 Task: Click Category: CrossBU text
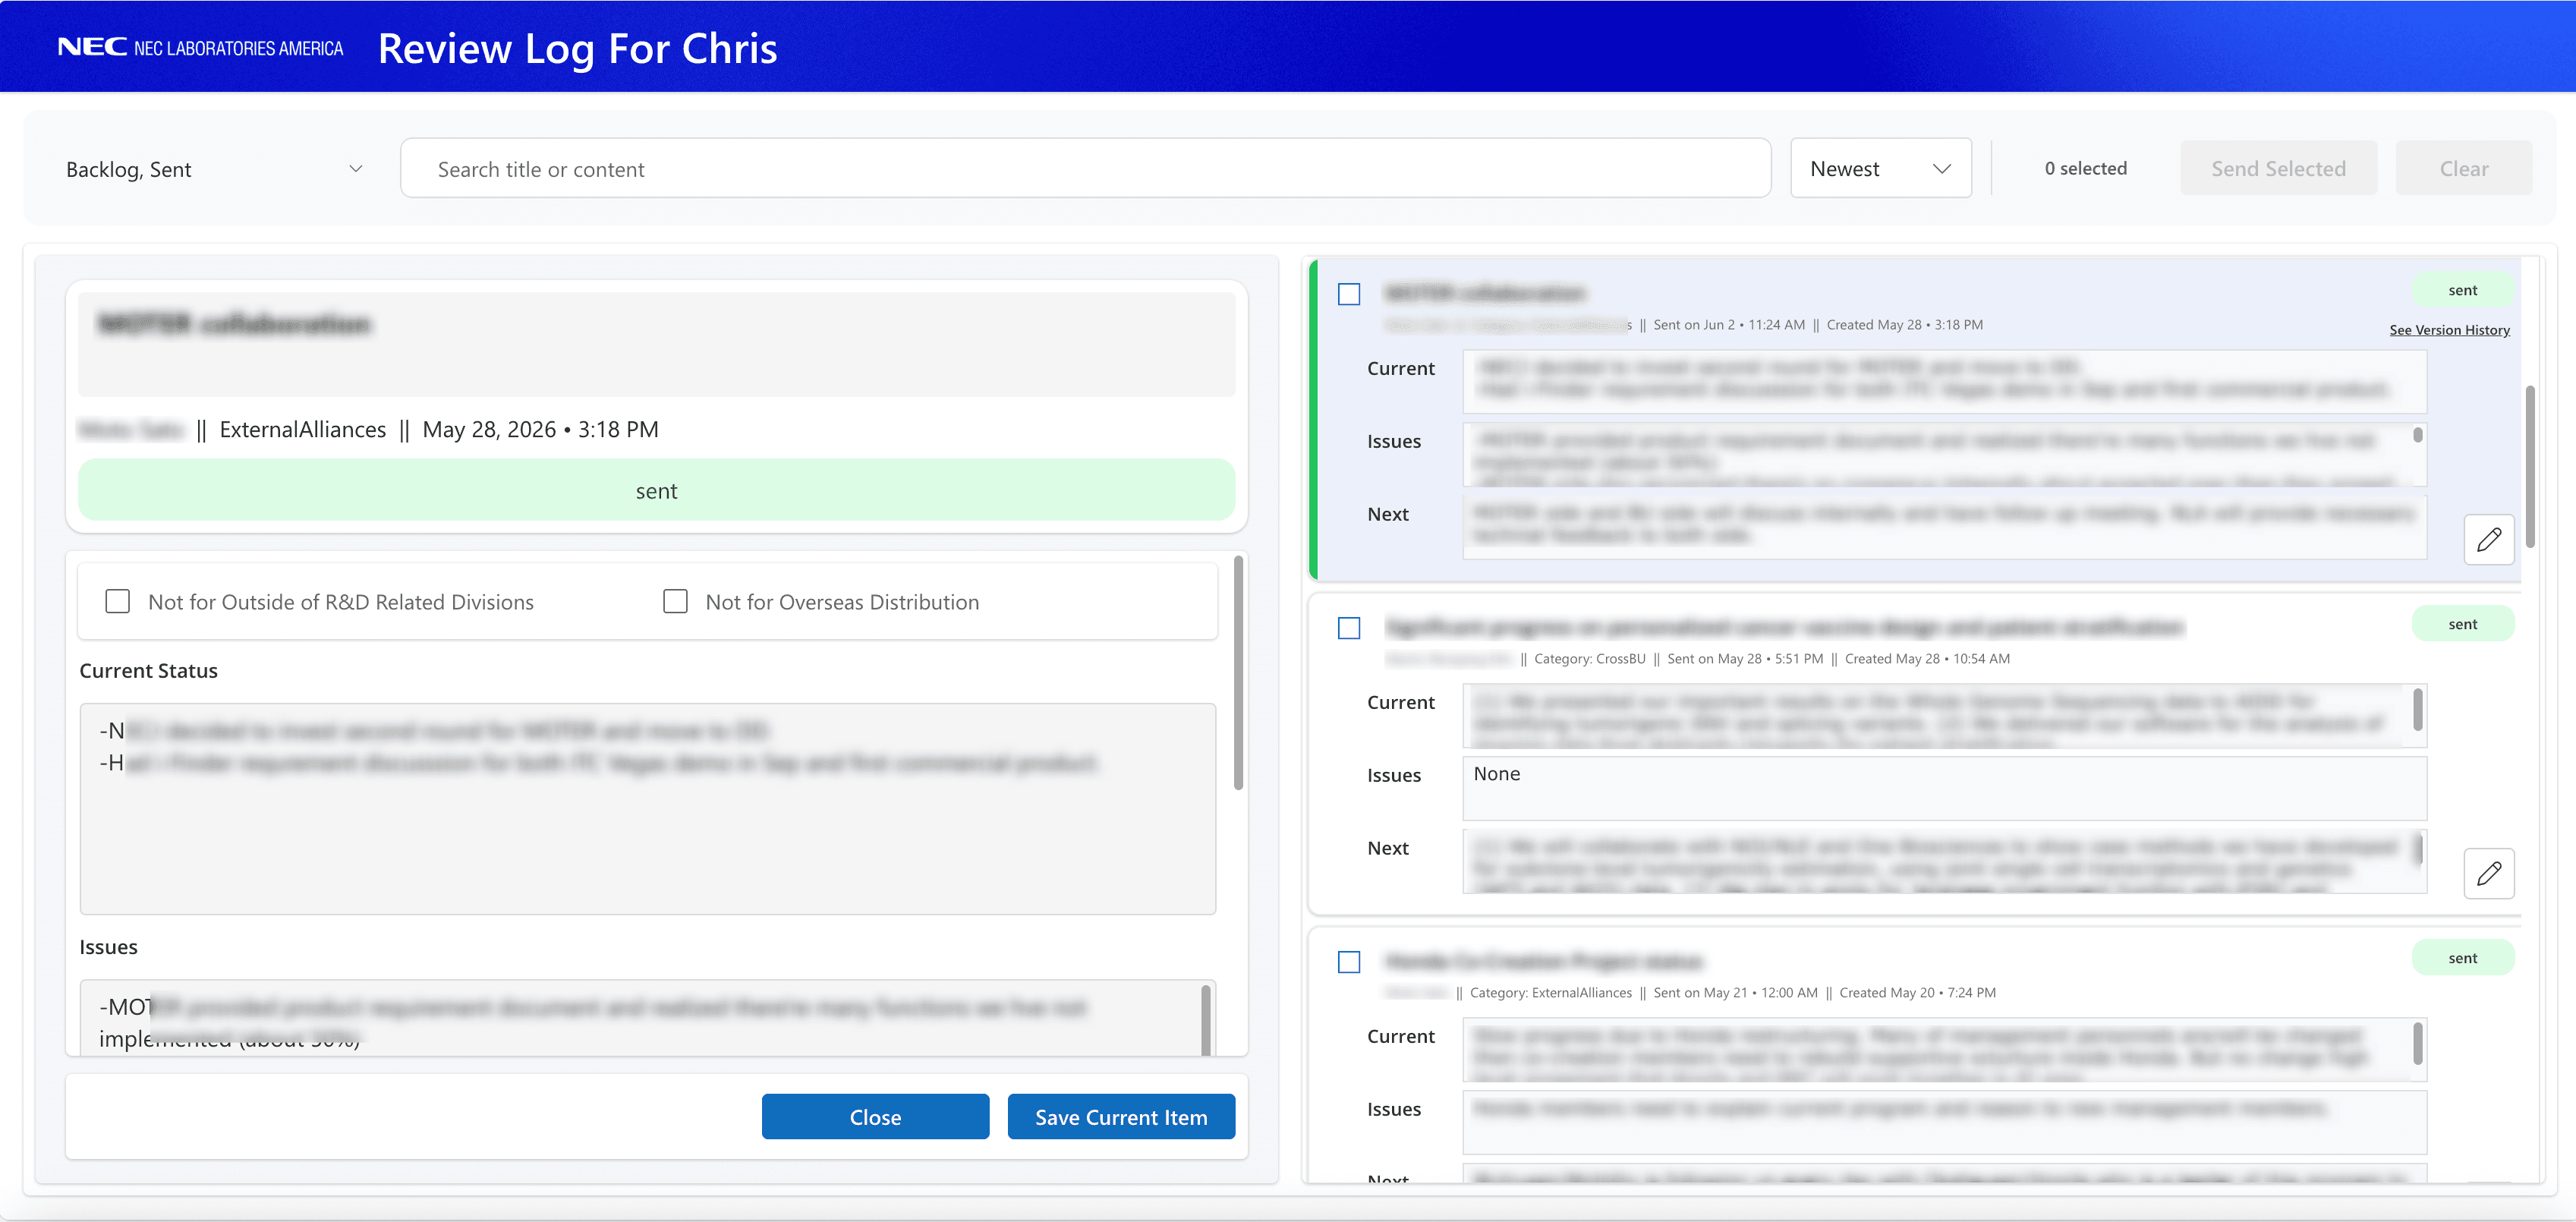(x=1589, y=658)
